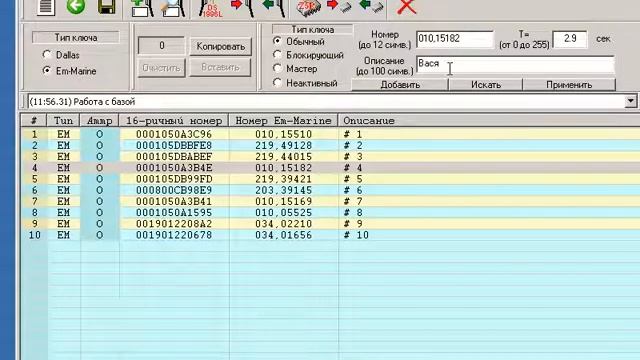Viewport: 640px width, 360px height.
Task: Click the 16-ричный номер column header
Action: [x=174, y=121]
